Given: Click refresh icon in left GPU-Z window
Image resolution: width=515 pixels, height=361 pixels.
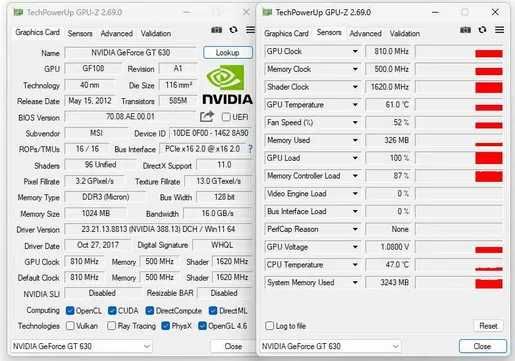Looking at the screenshot, I should click(x=233, y=30).
